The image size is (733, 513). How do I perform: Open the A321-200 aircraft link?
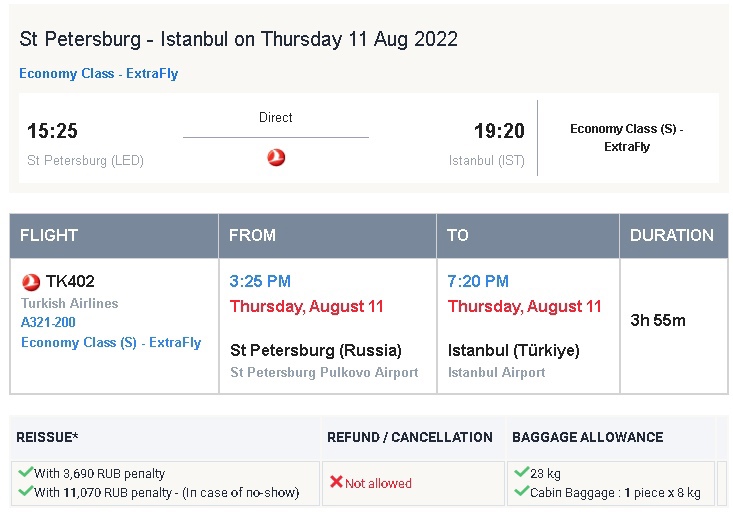48,322
